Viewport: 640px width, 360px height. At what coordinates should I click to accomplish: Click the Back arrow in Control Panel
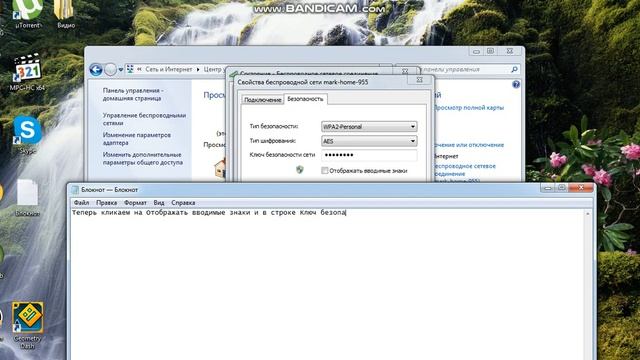tap(96, 70)
